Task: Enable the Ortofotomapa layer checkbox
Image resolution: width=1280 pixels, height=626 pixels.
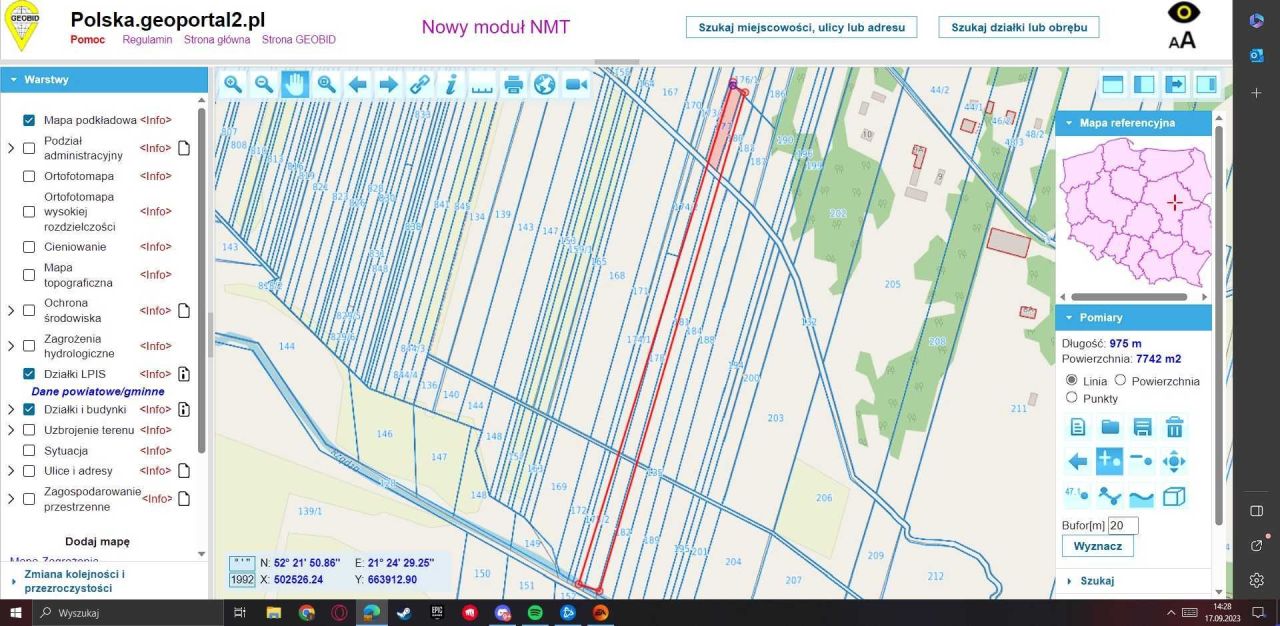Action: [x=29, y=176]
